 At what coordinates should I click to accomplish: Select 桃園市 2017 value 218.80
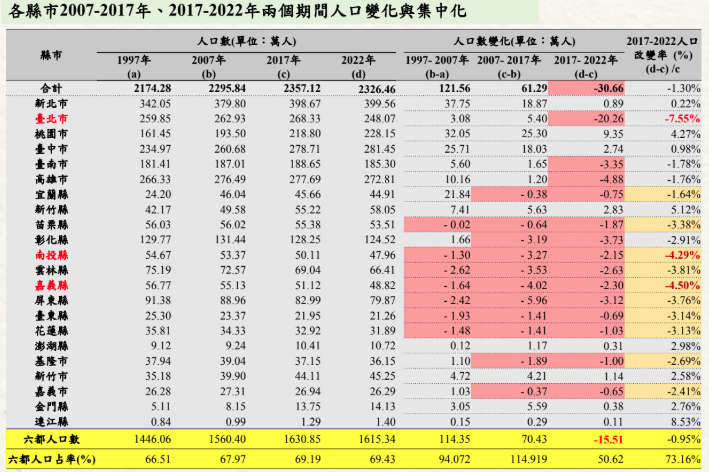click(x=305, y=134)
